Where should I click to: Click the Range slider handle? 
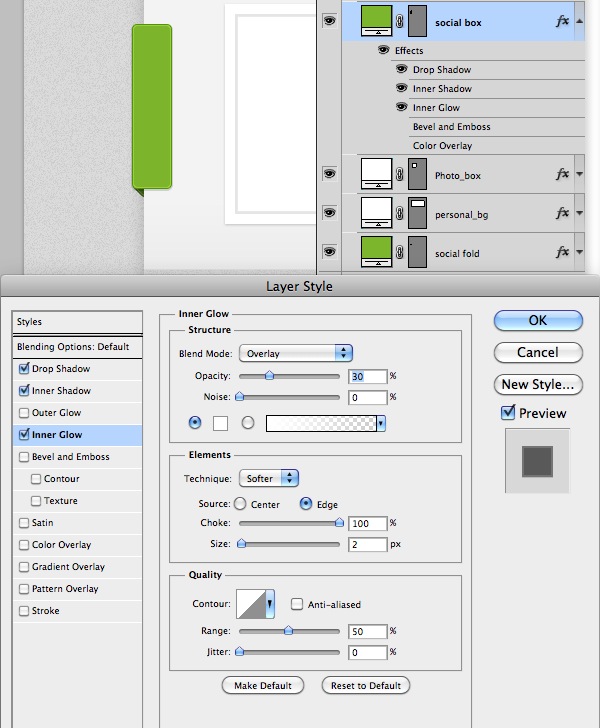tap(288, 630)
